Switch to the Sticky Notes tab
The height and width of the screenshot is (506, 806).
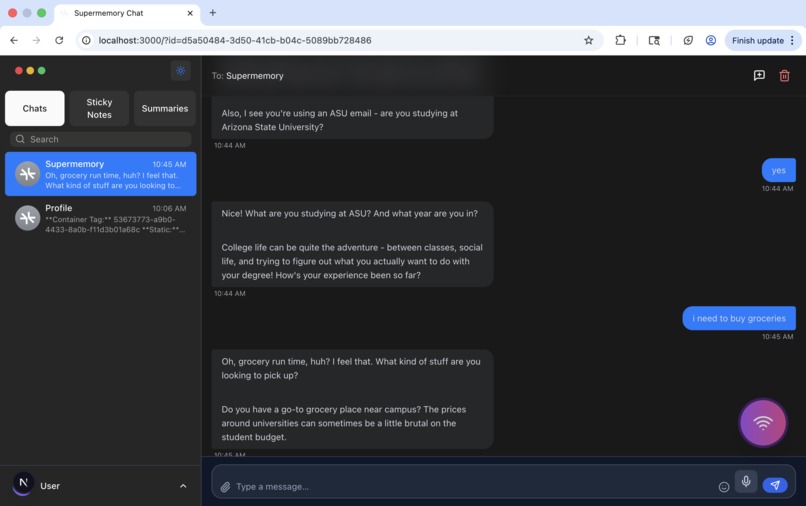point(99,109)
